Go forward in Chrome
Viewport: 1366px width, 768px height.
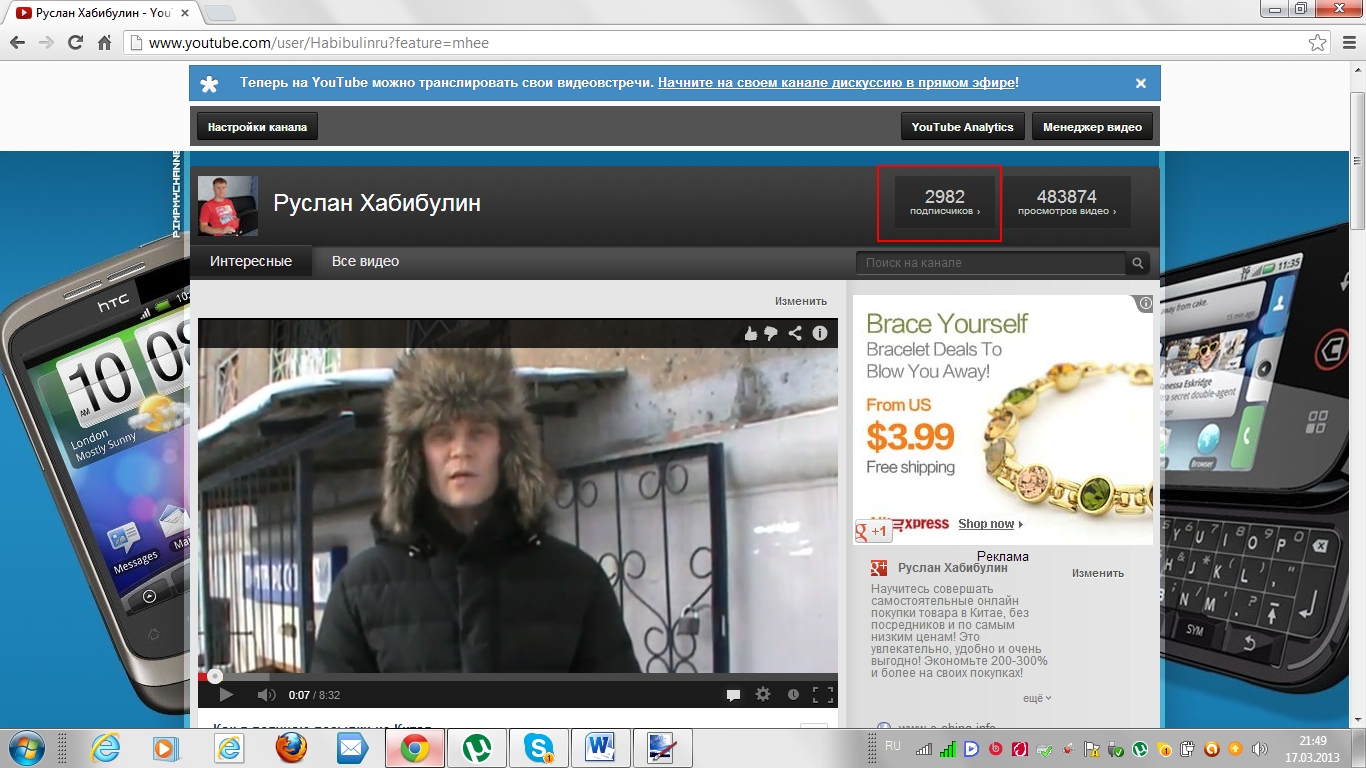pyautogui.click(x=46, y=43)
